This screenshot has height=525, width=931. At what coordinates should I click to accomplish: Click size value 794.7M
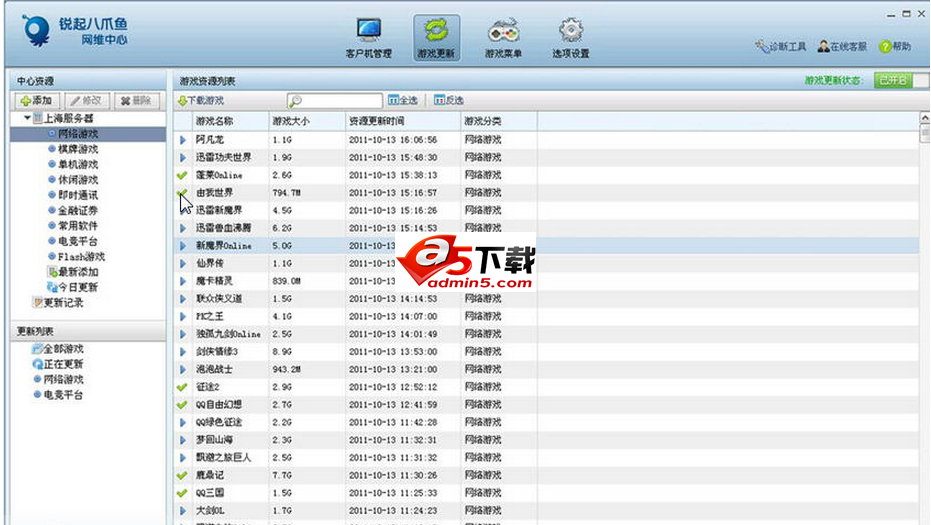286,193
